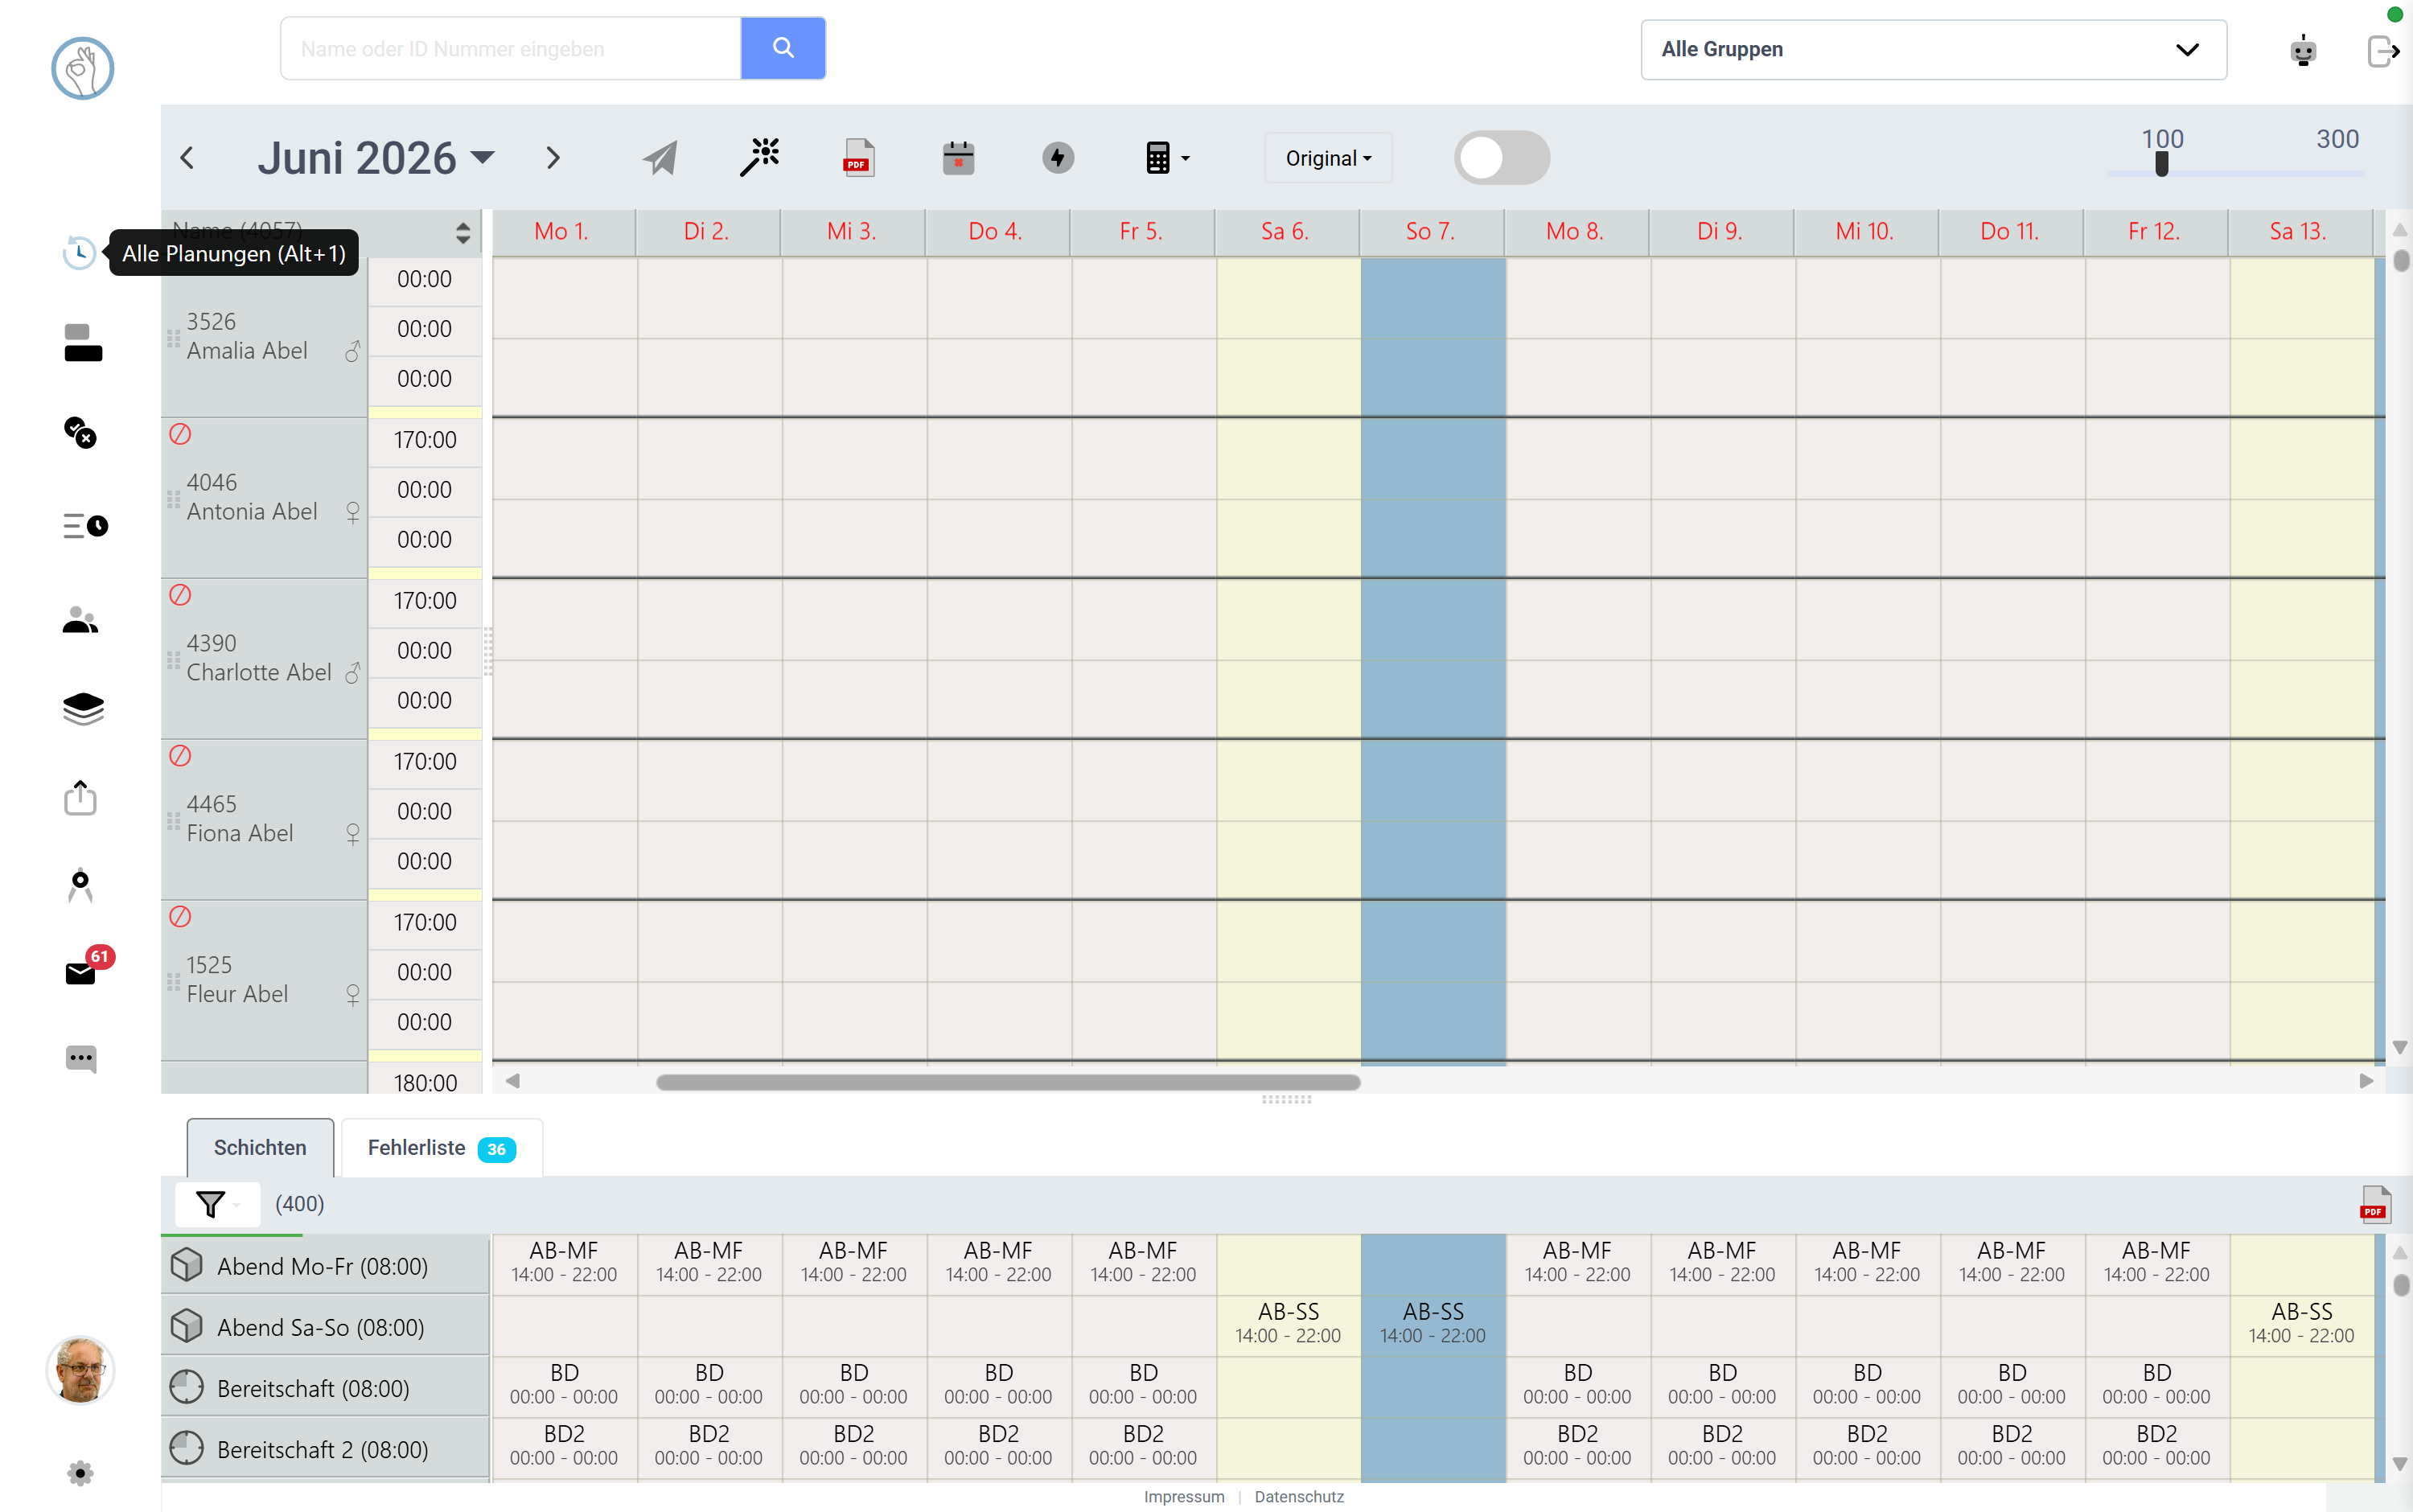Image resolution: width=2413 pixels, height=1512 pixels.
Task: Open the calculator dropdown menu
Action: [x=1167, y=158]
